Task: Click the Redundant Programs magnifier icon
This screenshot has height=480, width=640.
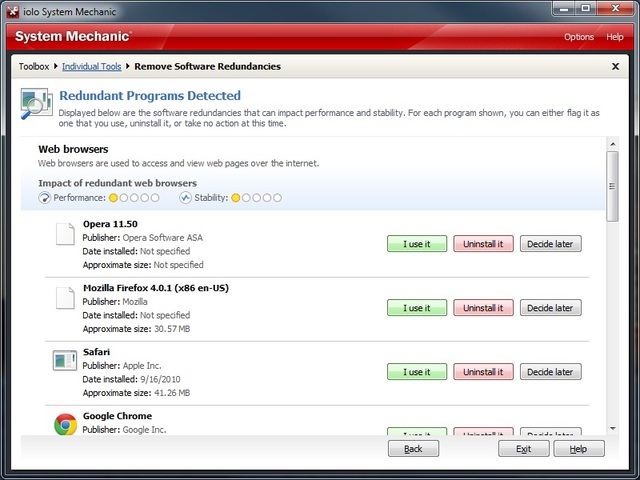Action: (x=36, y=104)
